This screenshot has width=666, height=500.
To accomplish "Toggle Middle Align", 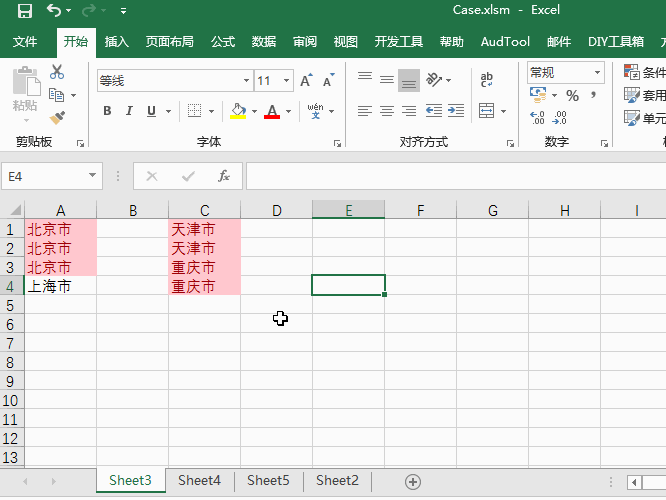I will click(x=387, y=80).
